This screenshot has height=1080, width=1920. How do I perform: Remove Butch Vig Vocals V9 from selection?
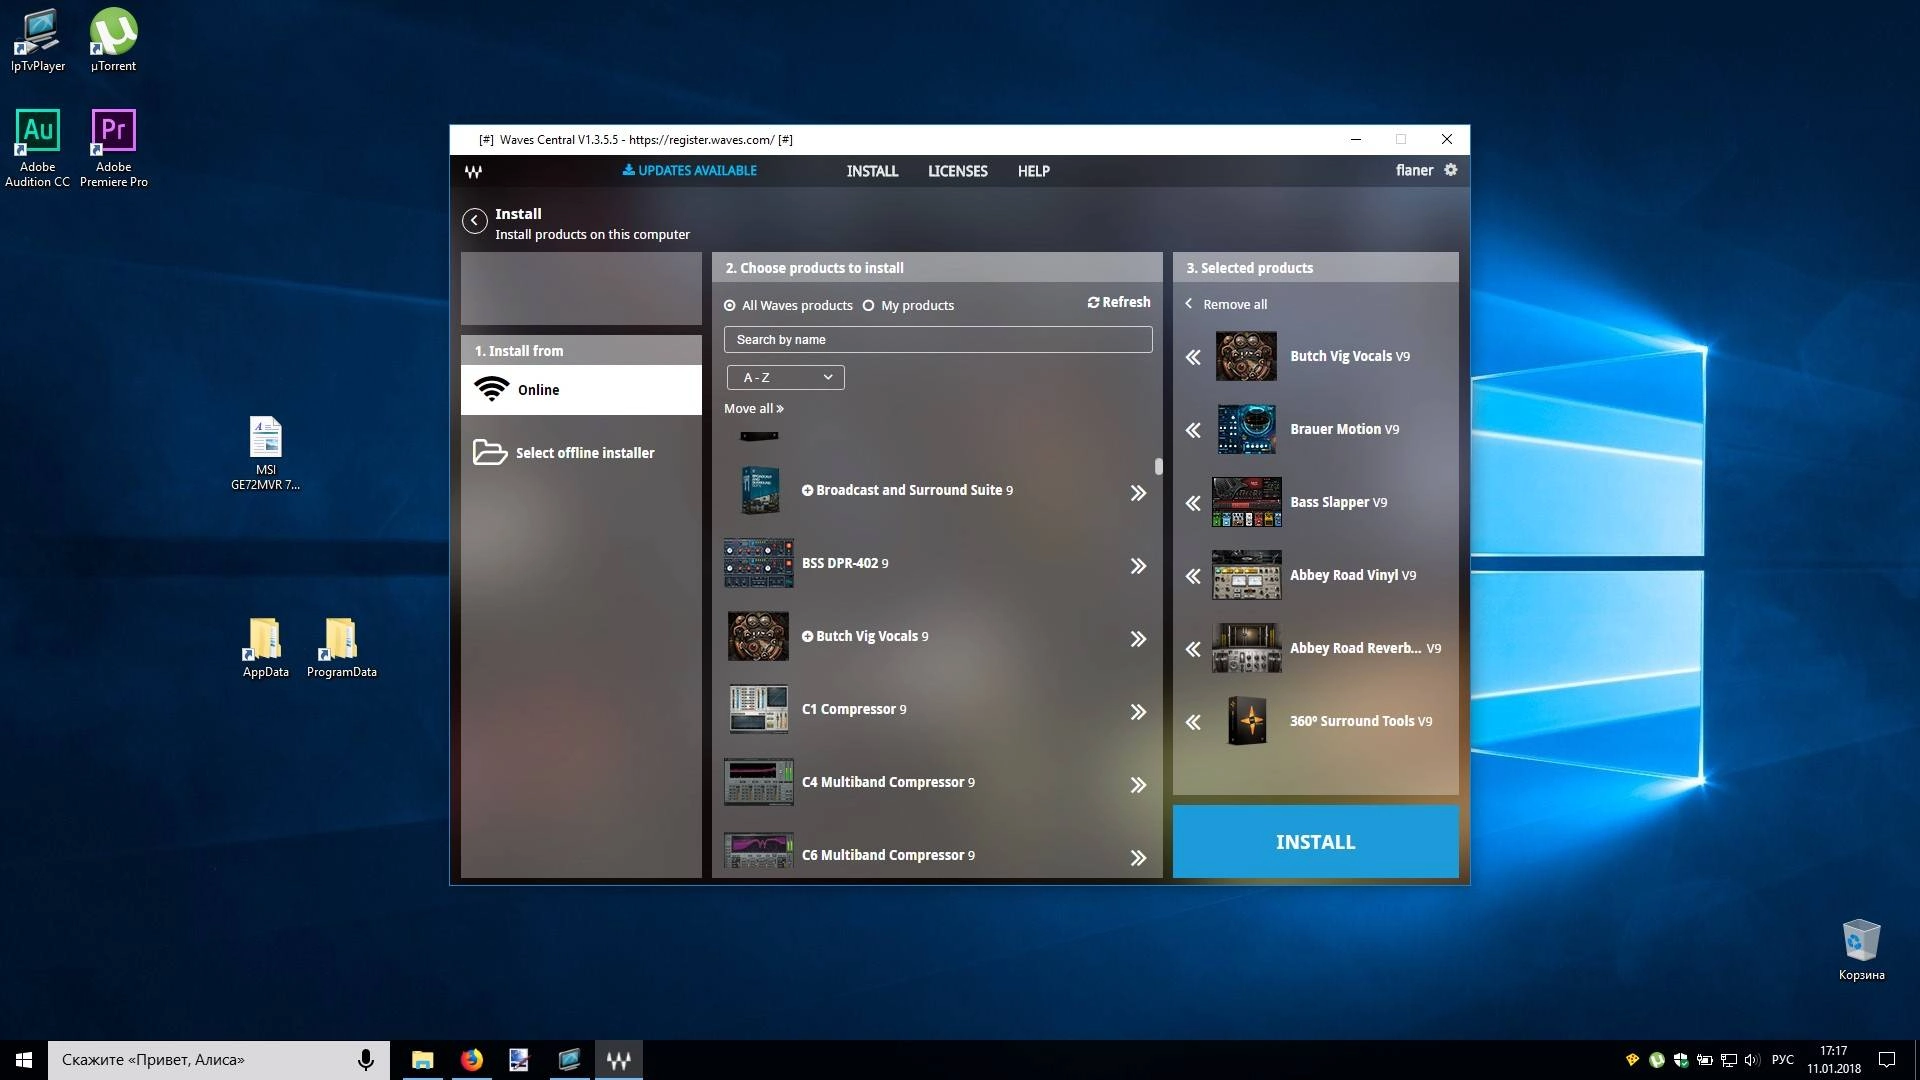(x=1193, y=357)
